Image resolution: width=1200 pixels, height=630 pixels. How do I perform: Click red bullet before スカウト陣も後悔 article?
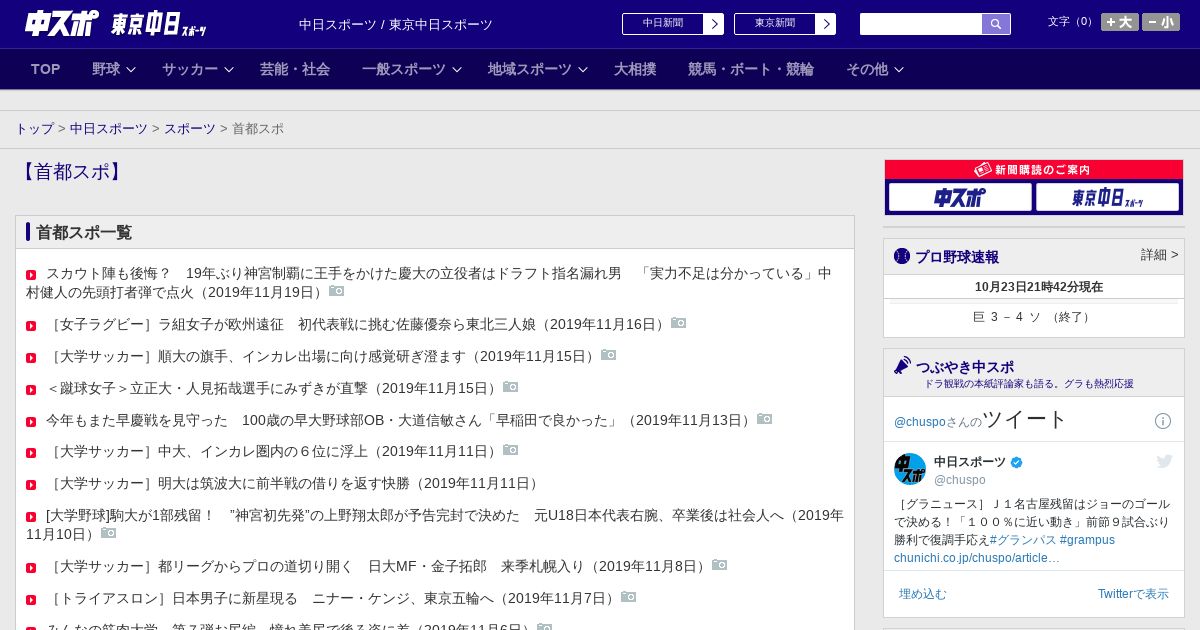point(31,275)
